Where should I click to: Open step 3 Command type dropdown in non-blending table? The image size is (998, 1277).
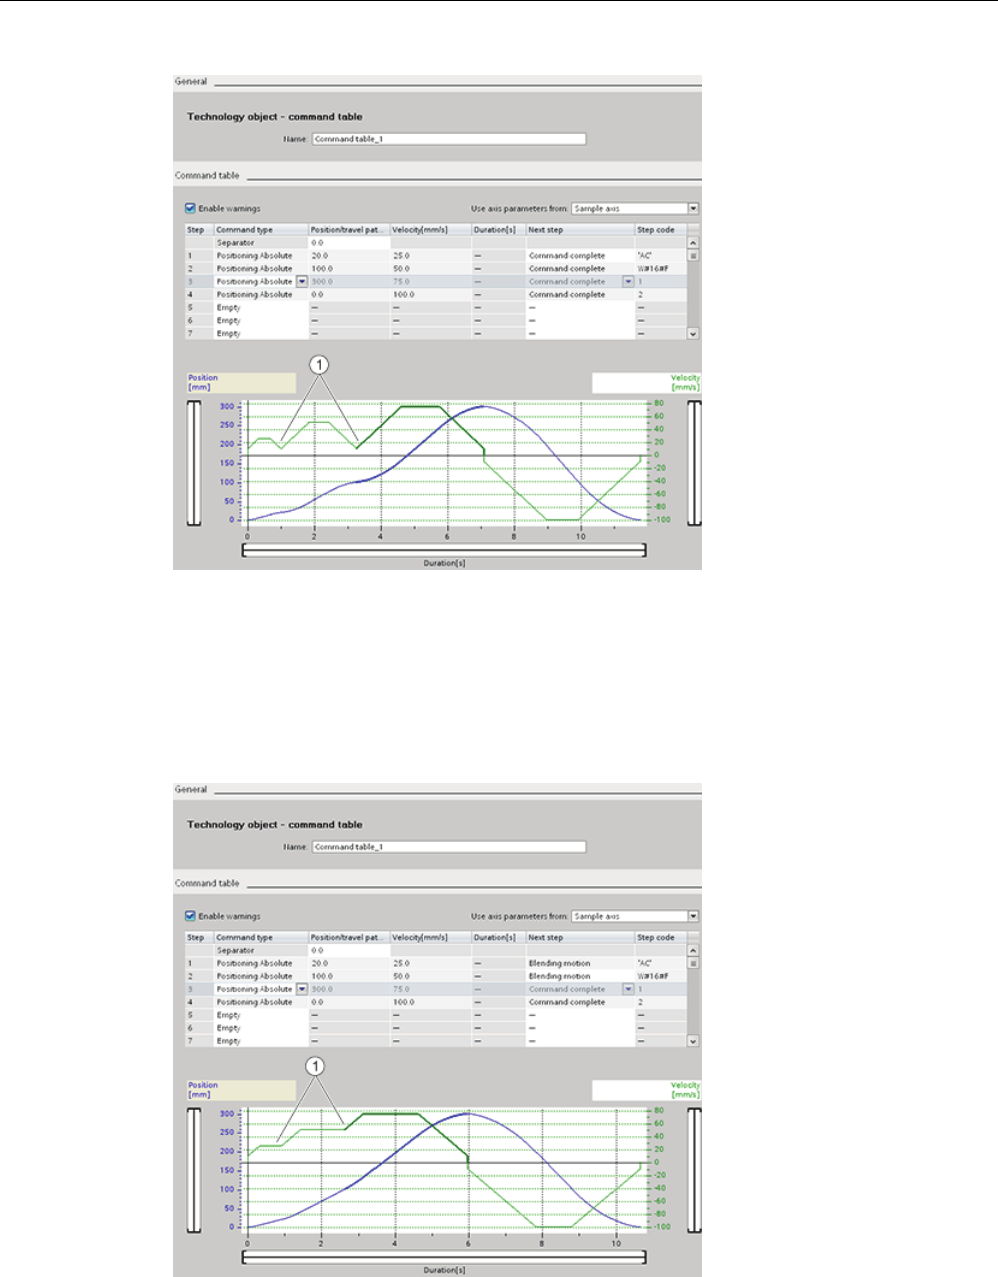click(302, 282)
